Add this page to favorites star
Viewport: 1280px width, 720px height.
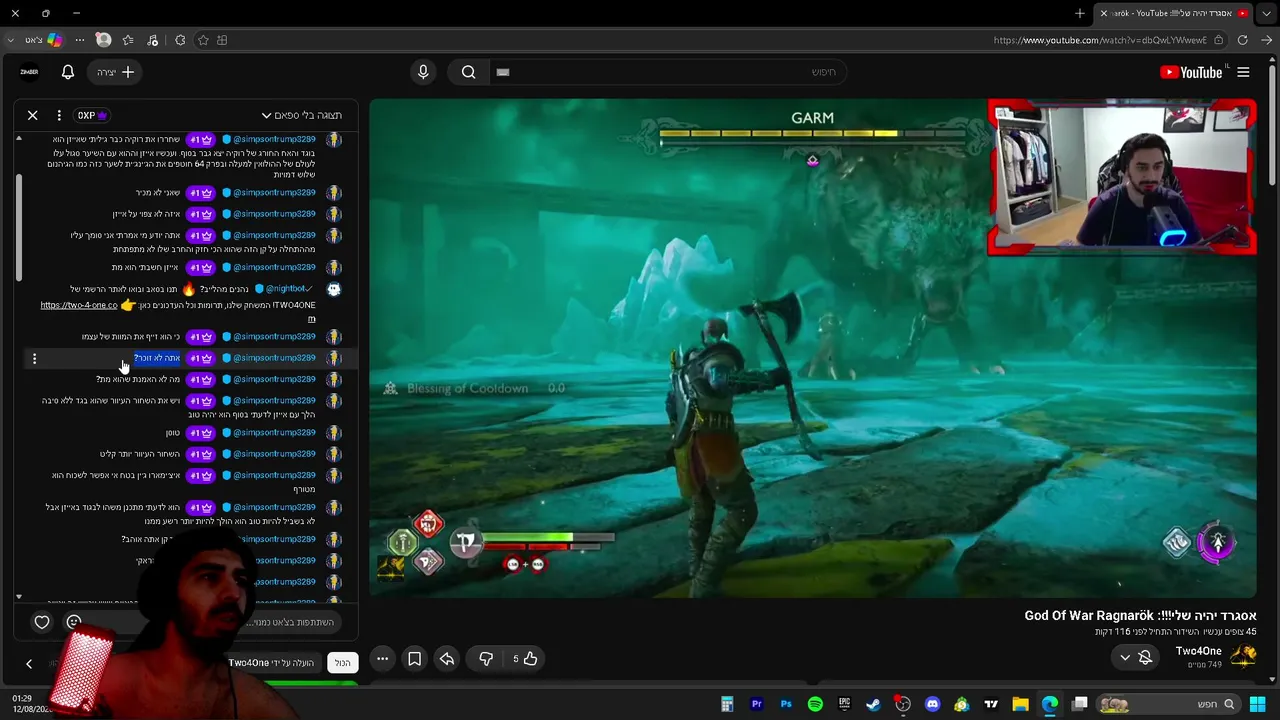[x=203, y=40]
